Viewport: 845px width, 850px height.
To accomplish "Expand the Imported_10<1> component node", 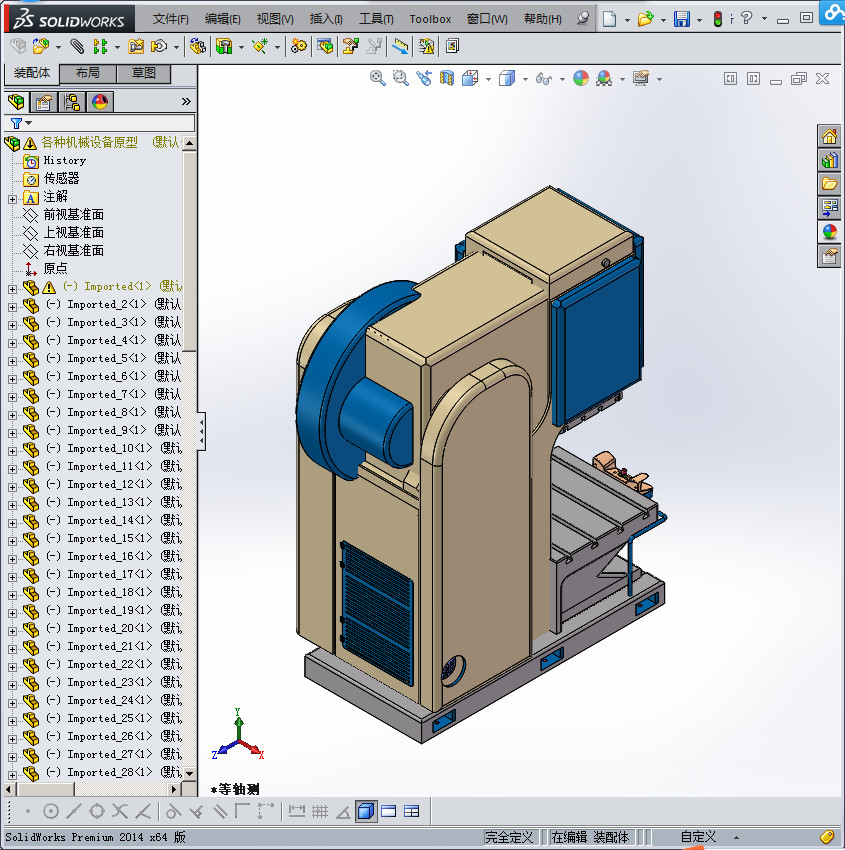I will pos(12,451).
